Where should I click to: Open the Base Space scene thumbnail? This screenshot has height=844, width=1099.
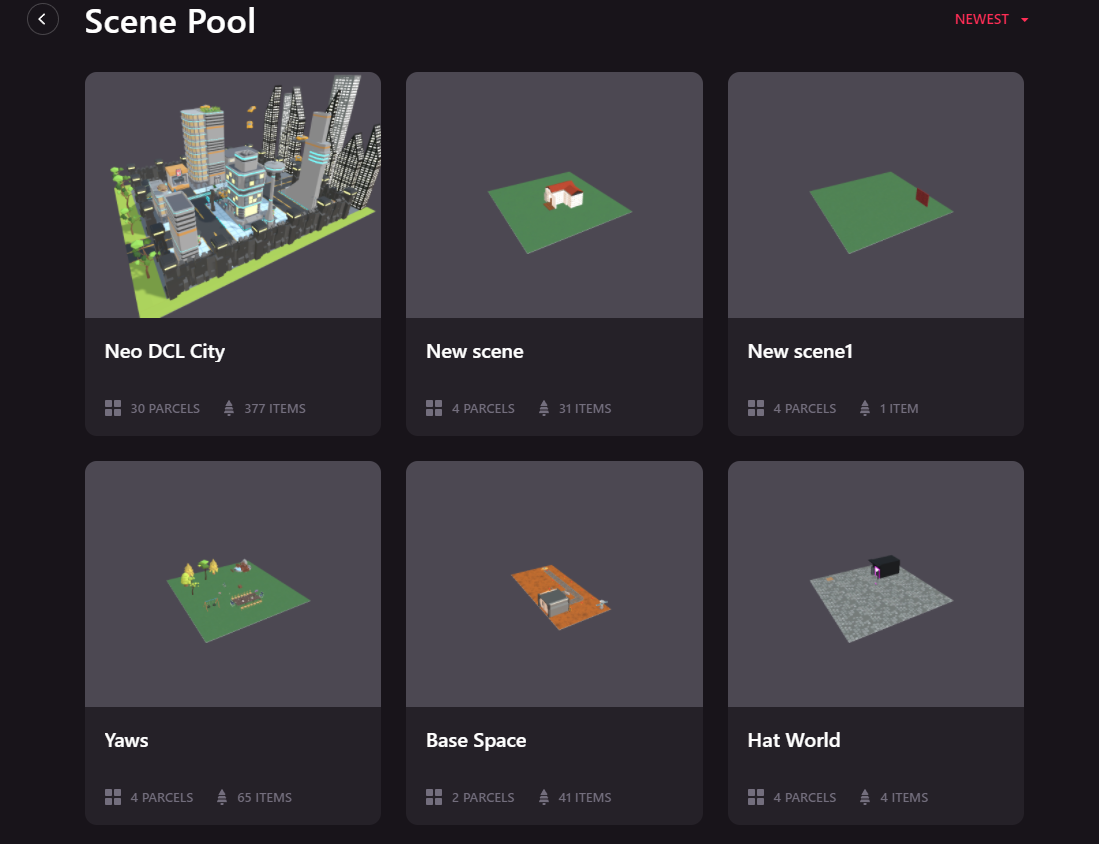click(554, 584)
